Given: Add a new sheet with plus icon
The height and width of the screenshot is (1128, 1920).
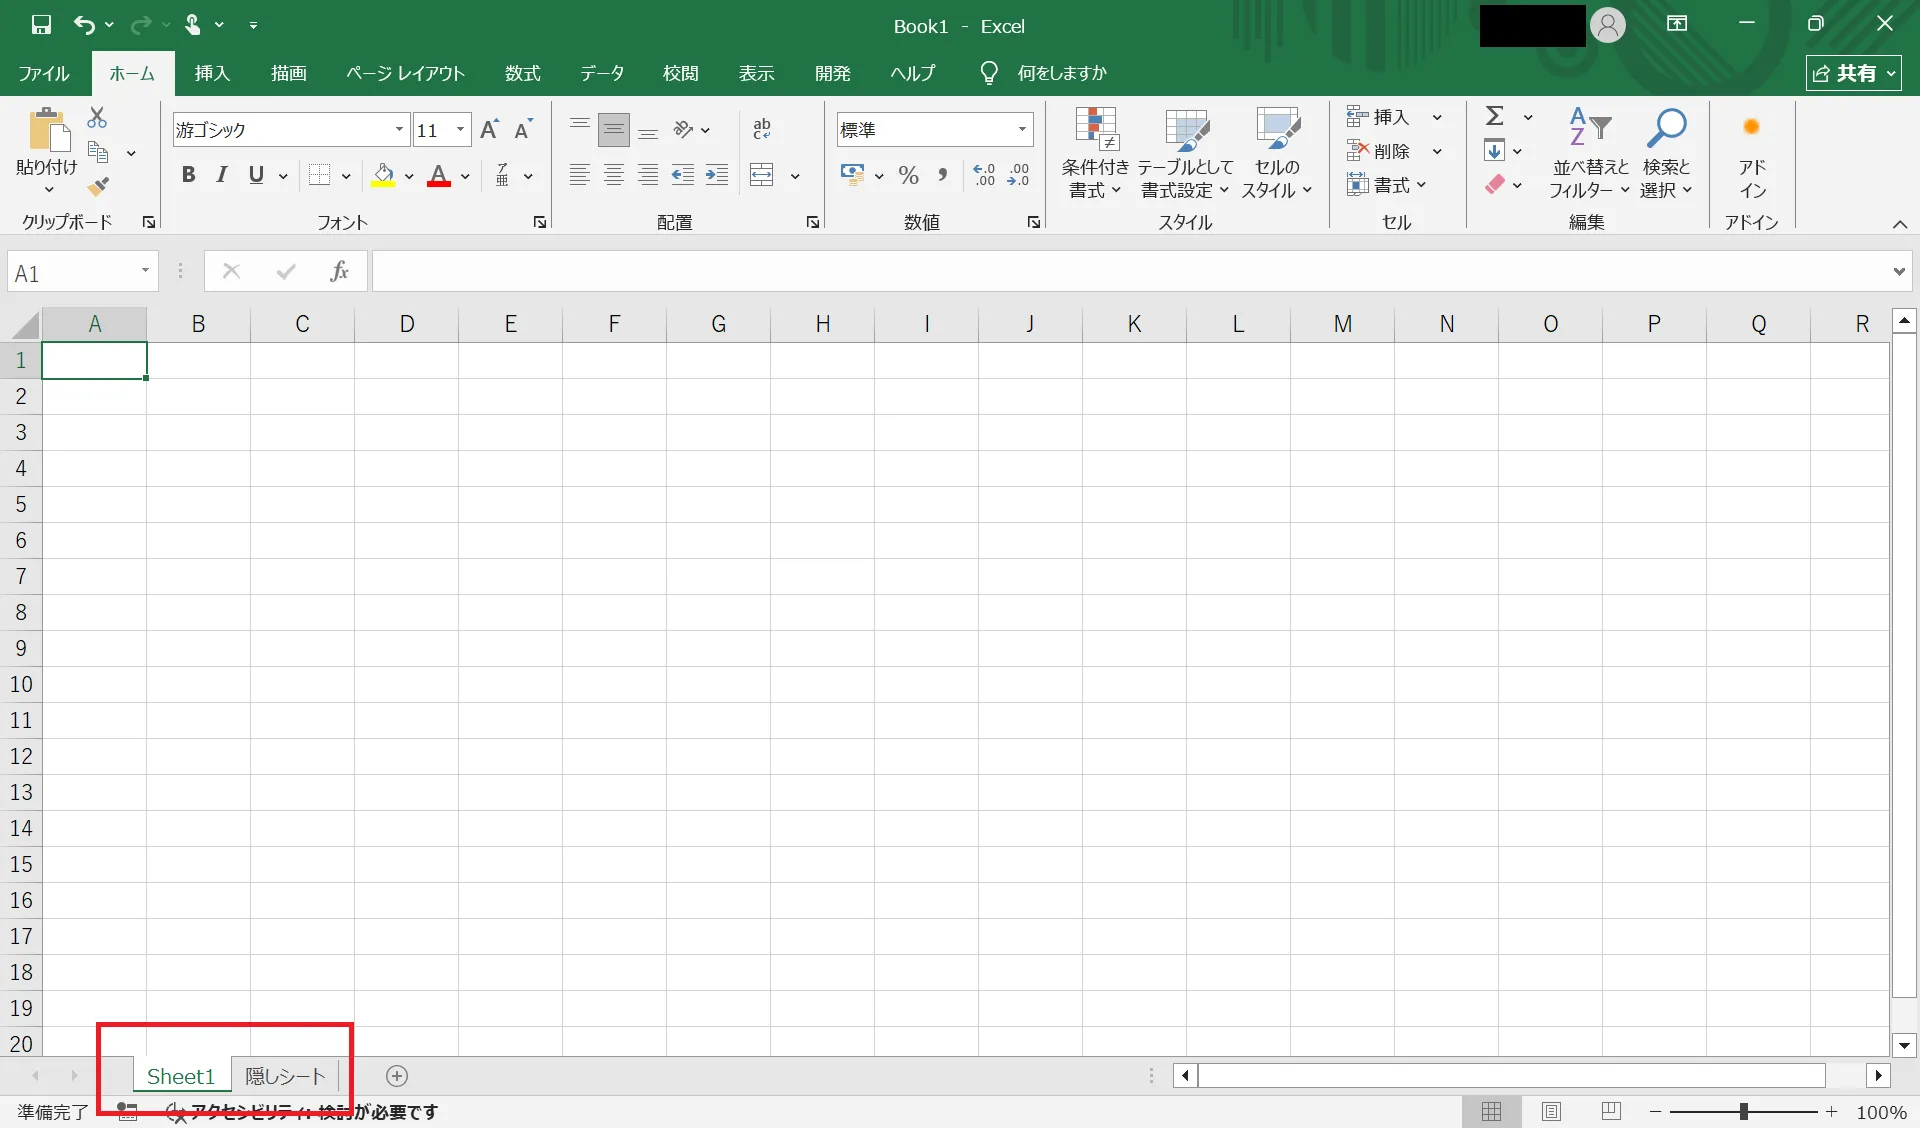Looking at the screenshot, I should (397, 1076).
